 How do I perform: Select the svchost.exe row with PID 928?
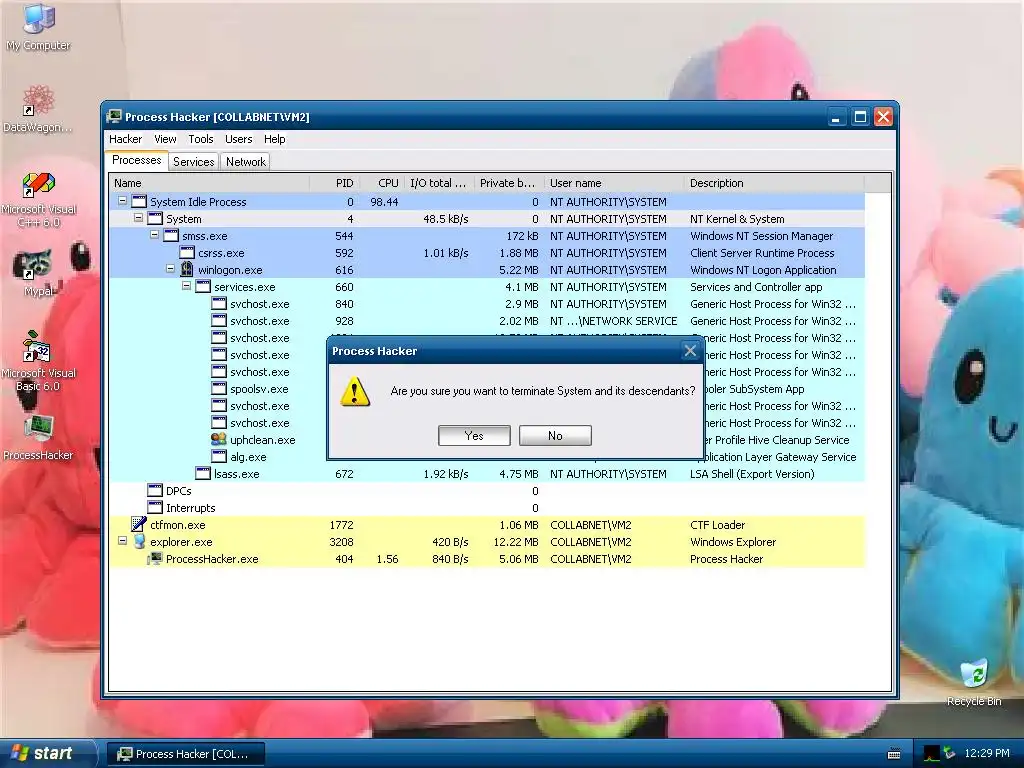tap(487, 321)
